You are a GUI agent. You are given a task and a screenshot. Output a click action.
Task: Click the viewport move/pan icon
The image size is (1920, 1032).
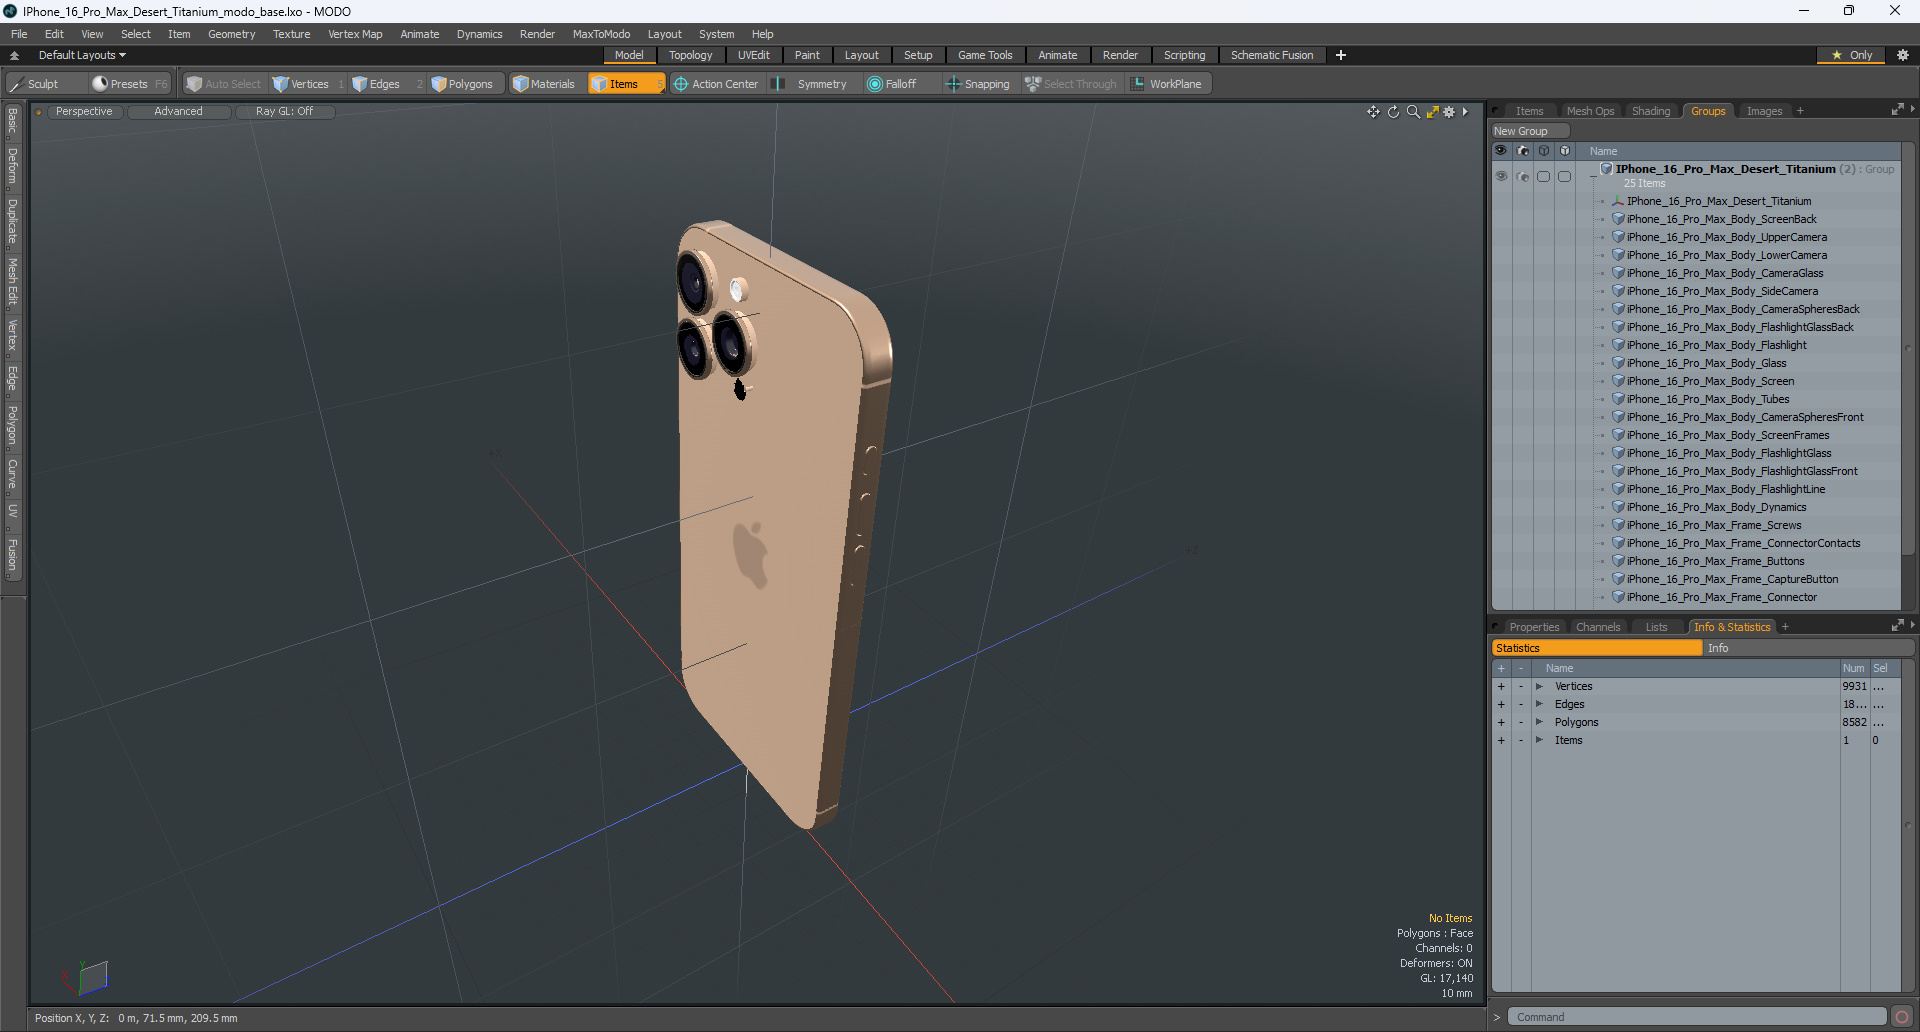(x=1373, y=112)
